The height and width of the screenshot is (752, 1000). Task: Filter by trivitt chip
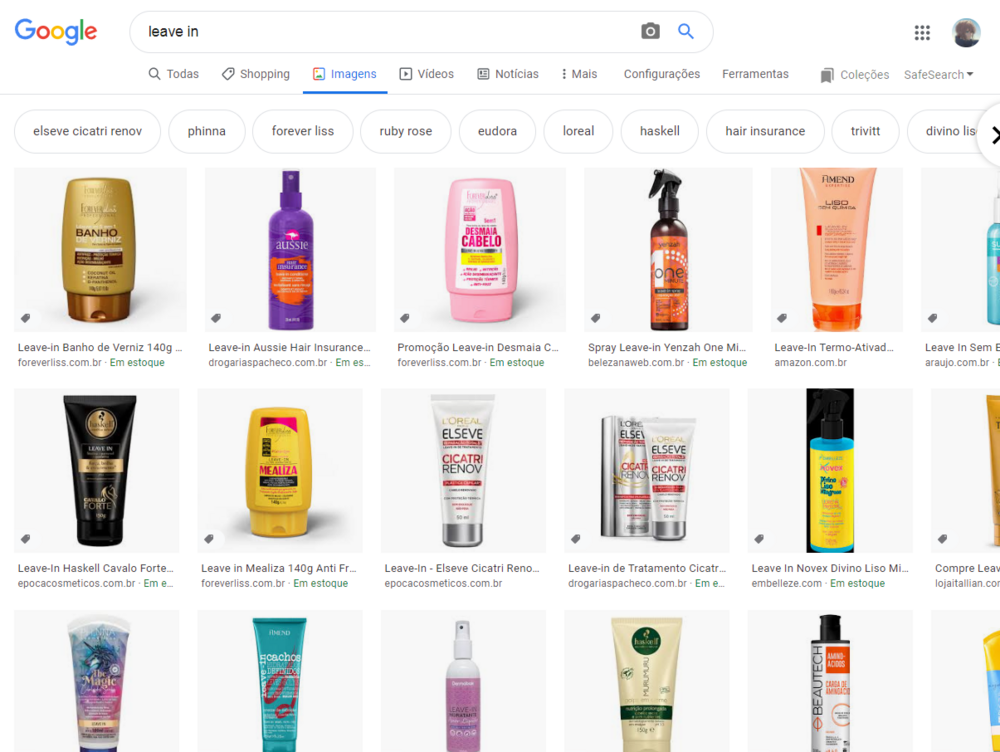pyautogui.click(x=865, y=131)
